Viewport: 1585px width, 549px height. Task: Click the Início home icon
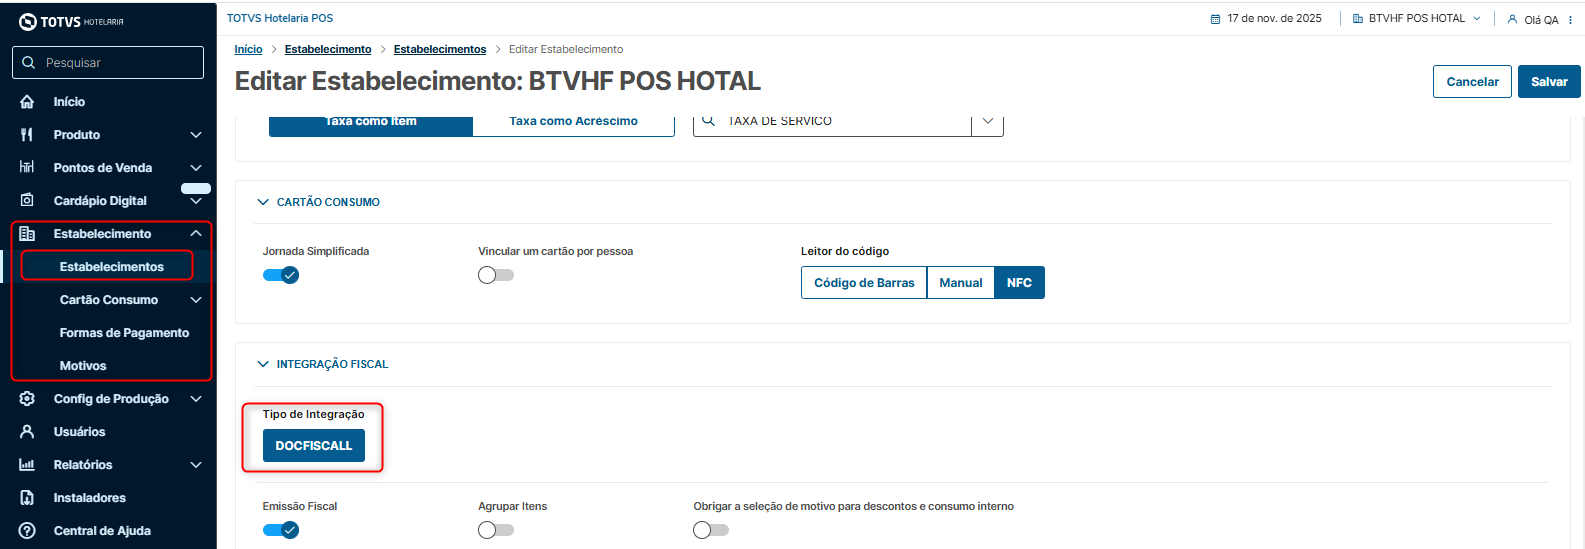27,102
